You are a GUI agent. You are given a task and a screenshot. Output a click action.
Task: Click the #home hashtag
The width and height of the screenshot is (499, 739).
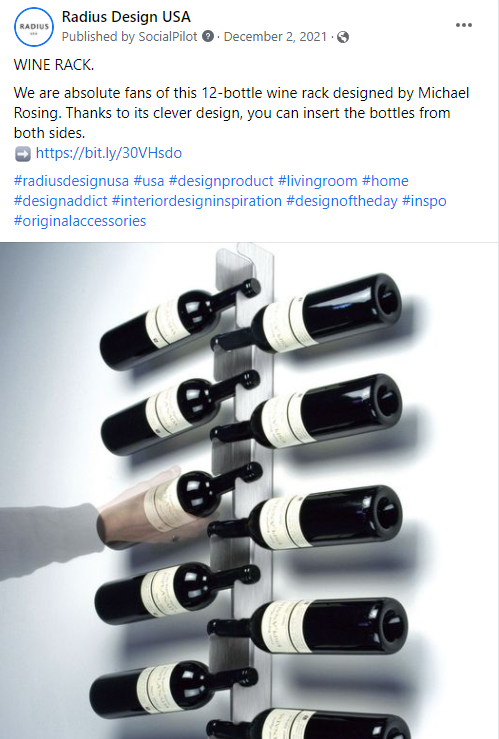[385, 181]
